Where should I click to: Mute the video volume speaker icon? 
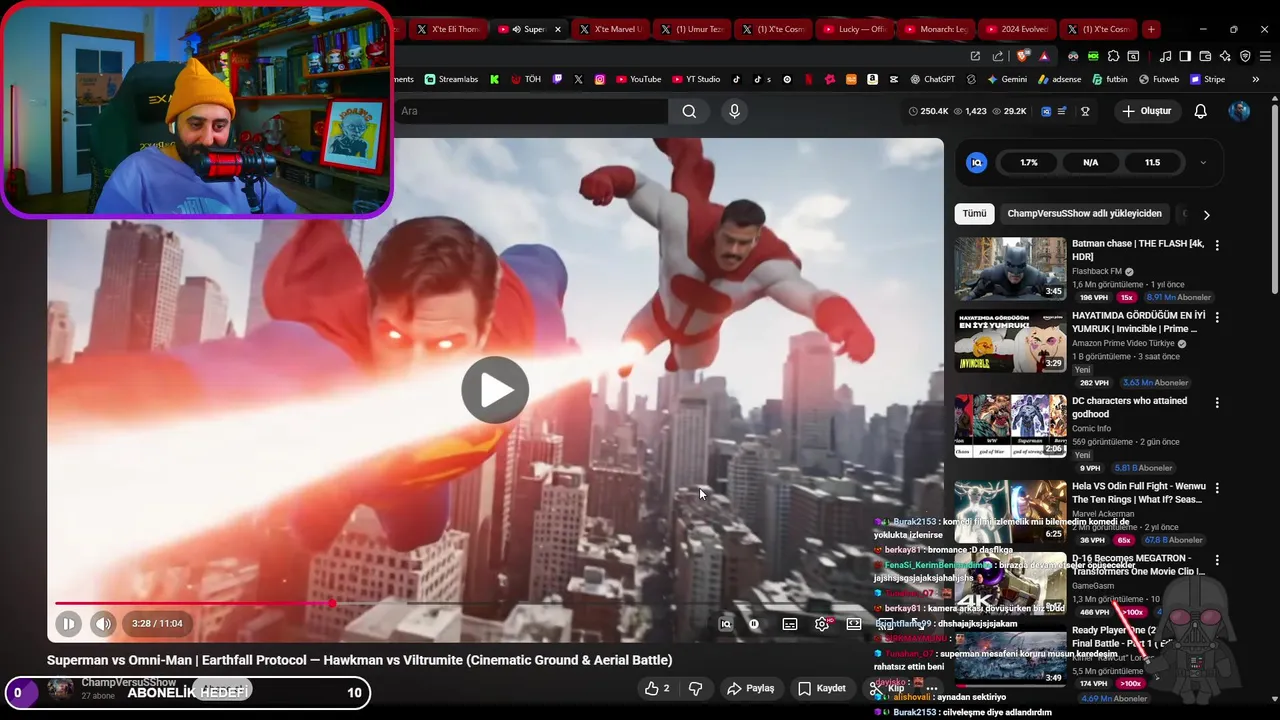[103, 624]
